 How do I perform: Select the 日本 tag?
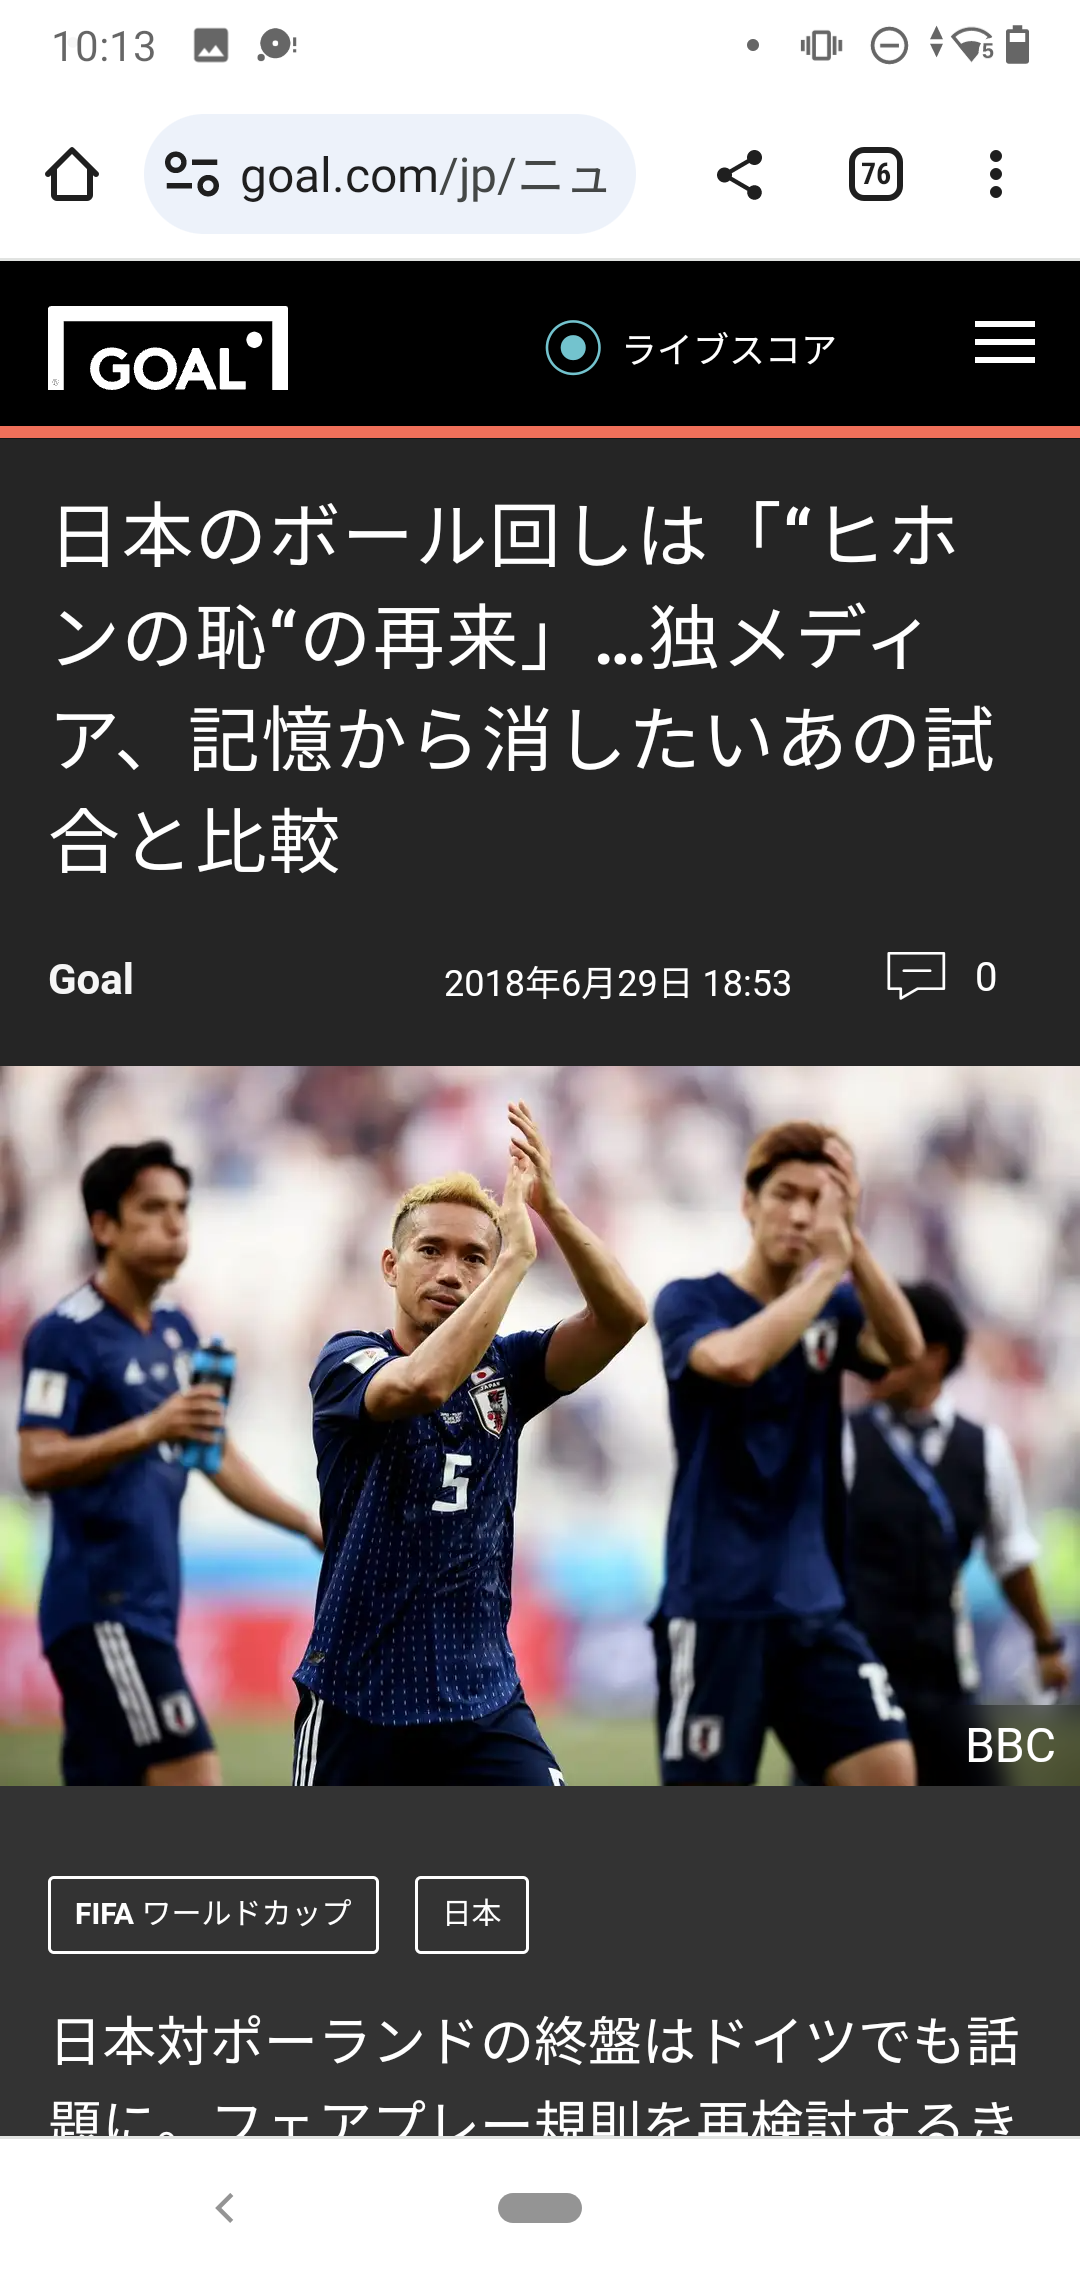coord(472,1914)
